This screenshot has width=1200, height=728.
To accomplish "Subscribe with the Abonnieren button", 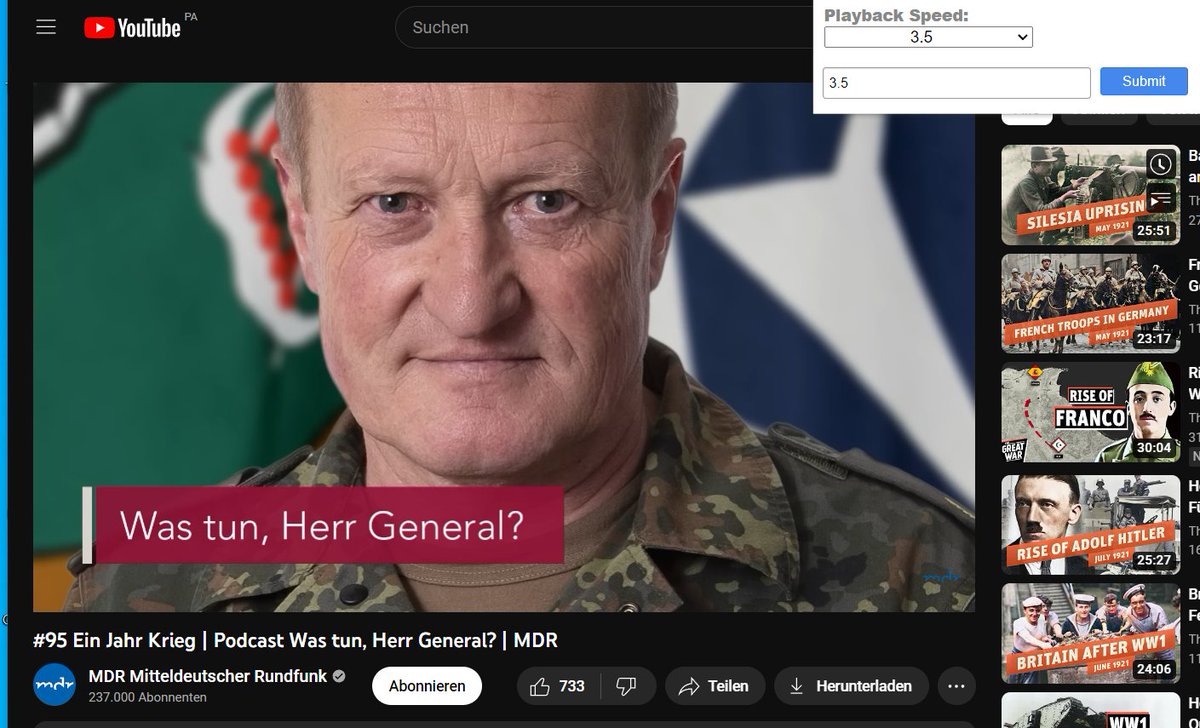I will click(x=427, y=686).
